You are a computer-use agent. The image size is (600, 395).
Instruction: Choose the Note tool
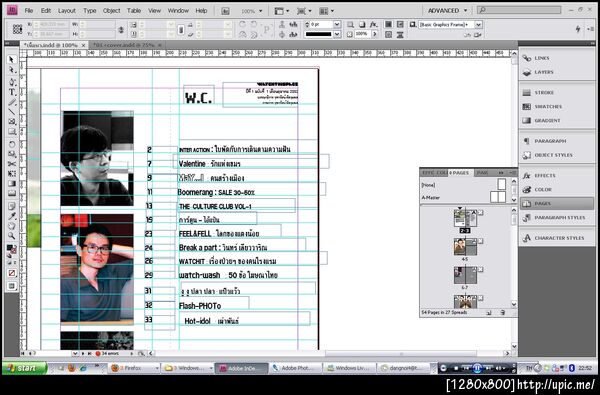[x=11, y=206]
